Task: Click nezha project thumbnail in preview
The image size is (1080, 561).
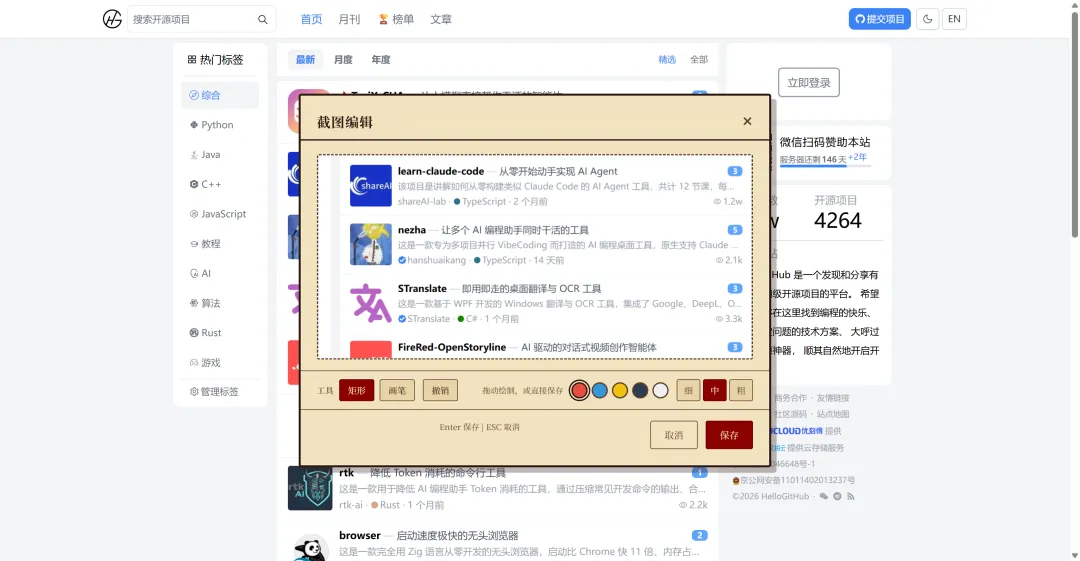Action: pyautogui.click(x=371, y=244)
